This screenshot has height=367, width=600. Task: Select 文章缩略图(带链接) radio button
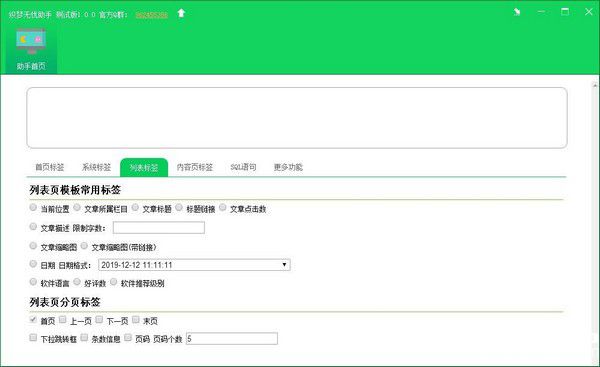(84, 246)
